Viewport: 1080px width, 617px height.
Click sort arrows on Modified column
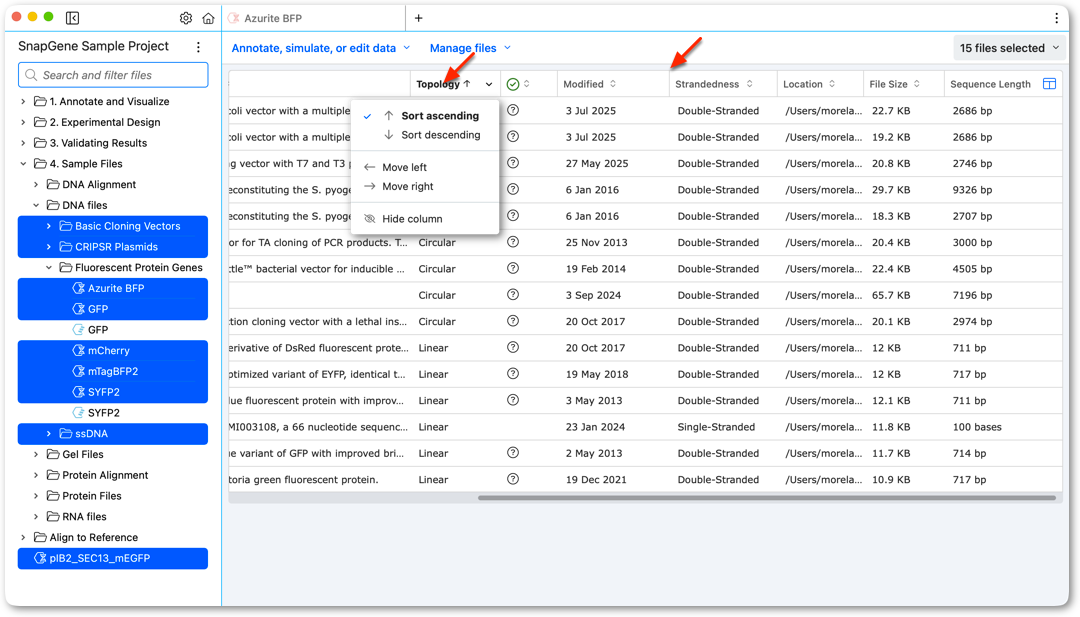(613, 84)
